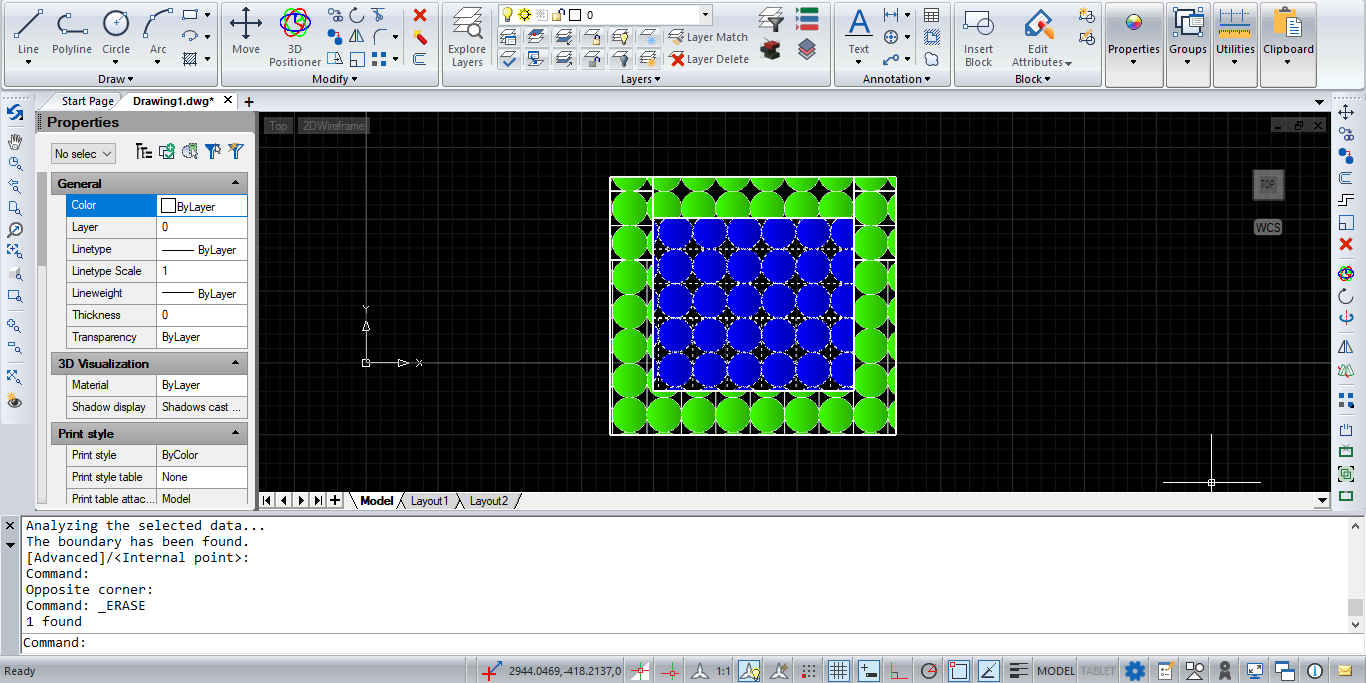Click the TOP view cube face
Image resolution: width=1366 pixels, height=683 pixels.
click(x=1268, y=184)
